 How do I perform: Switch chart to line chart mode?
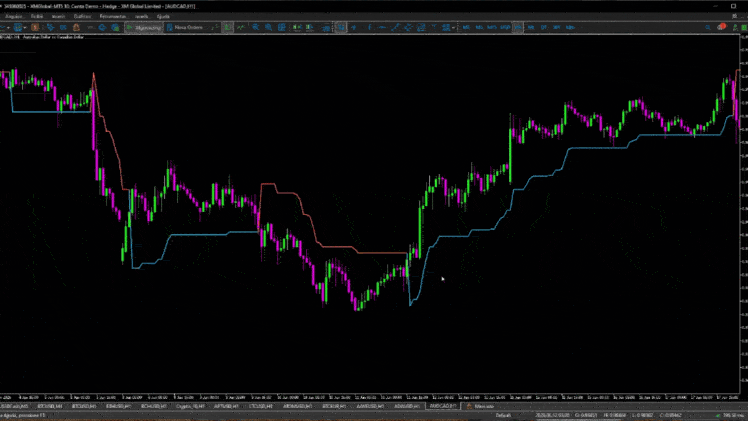pyautogui.click(x=241, y=27)
